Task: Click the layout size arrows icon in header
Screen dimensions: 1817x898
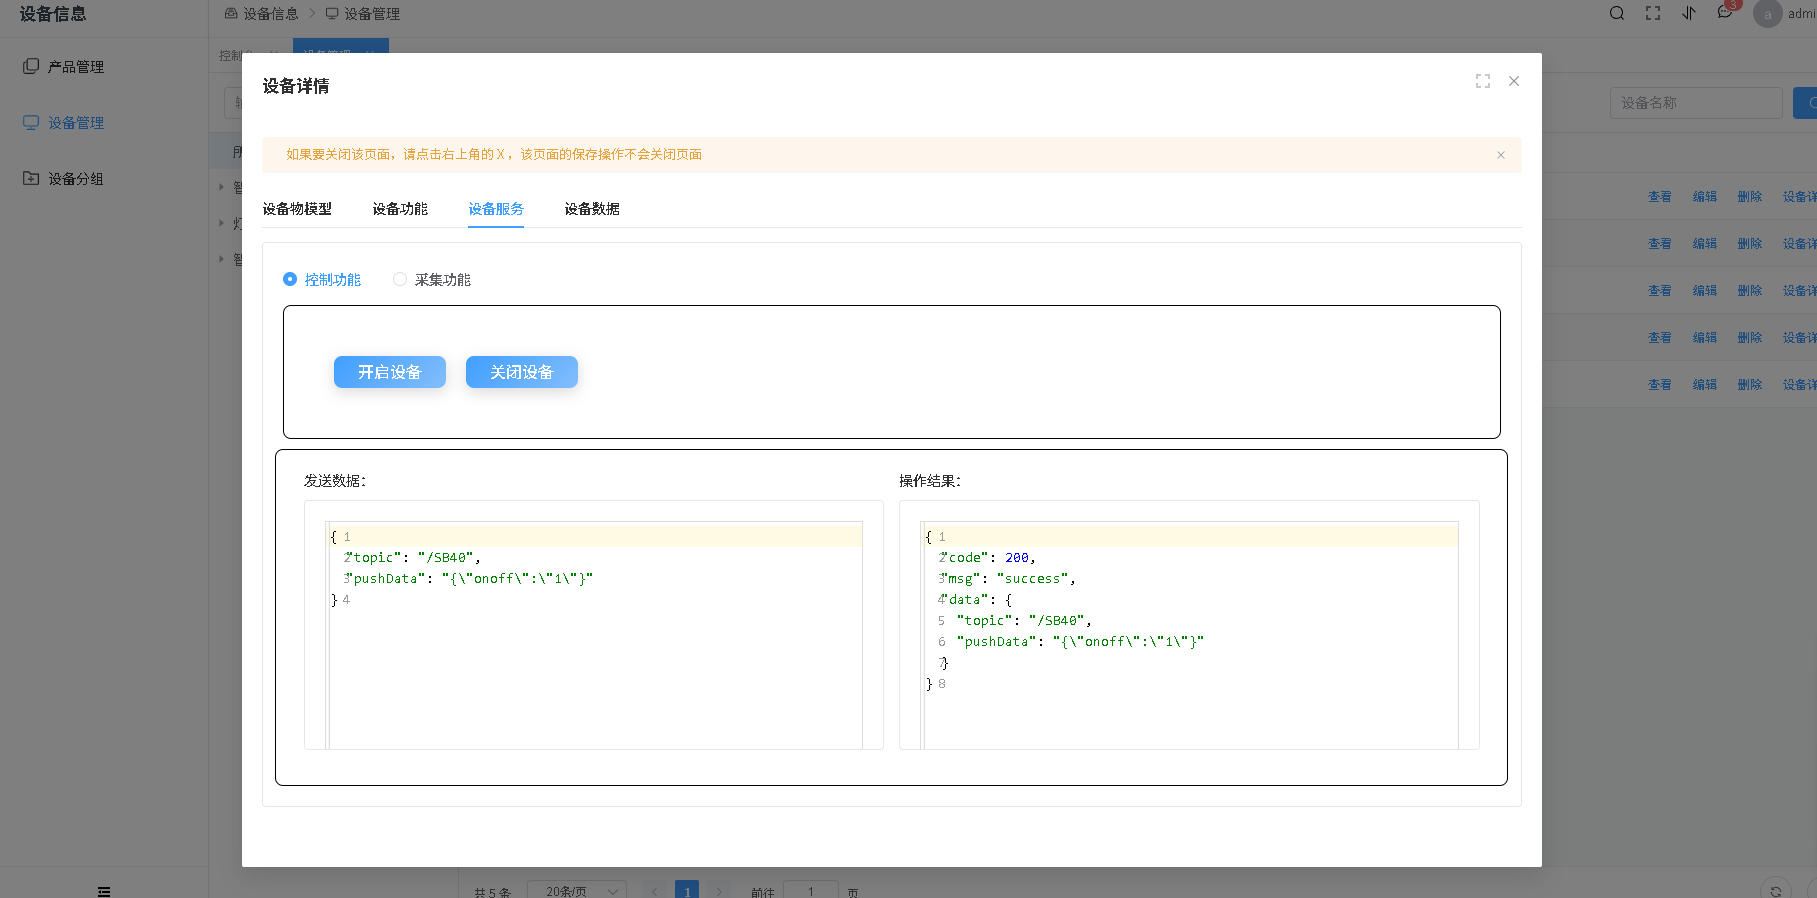Action: point(1689,13)
